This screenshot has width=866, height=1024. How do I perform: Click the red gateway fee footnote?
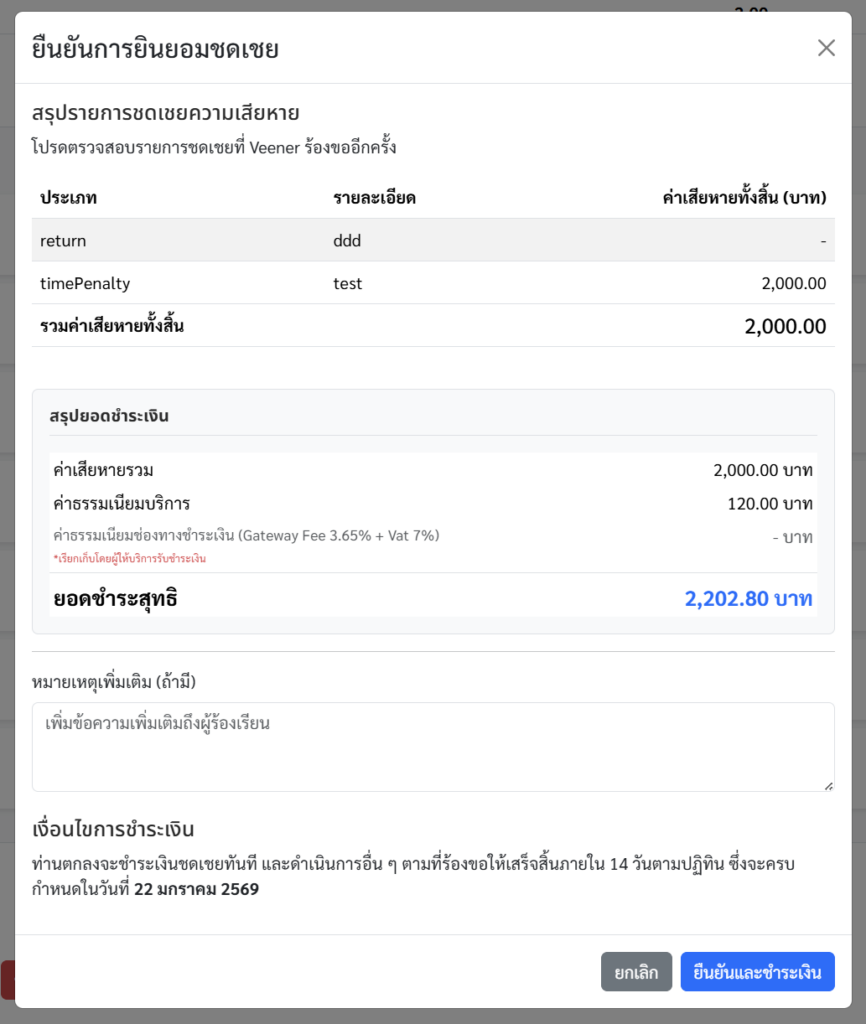[x=129, y=558]
